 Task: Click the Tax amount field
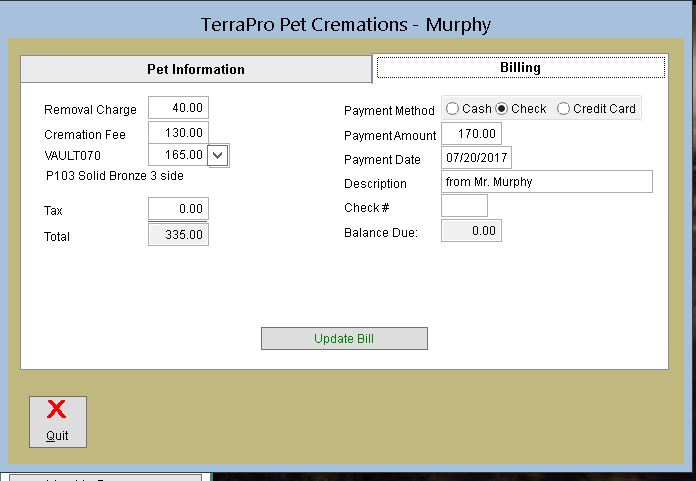click(178, 209)
